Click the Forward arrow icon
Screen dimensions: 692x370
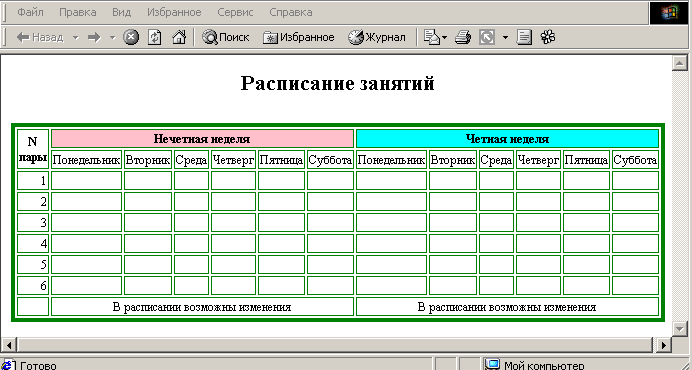click(94, 38)
